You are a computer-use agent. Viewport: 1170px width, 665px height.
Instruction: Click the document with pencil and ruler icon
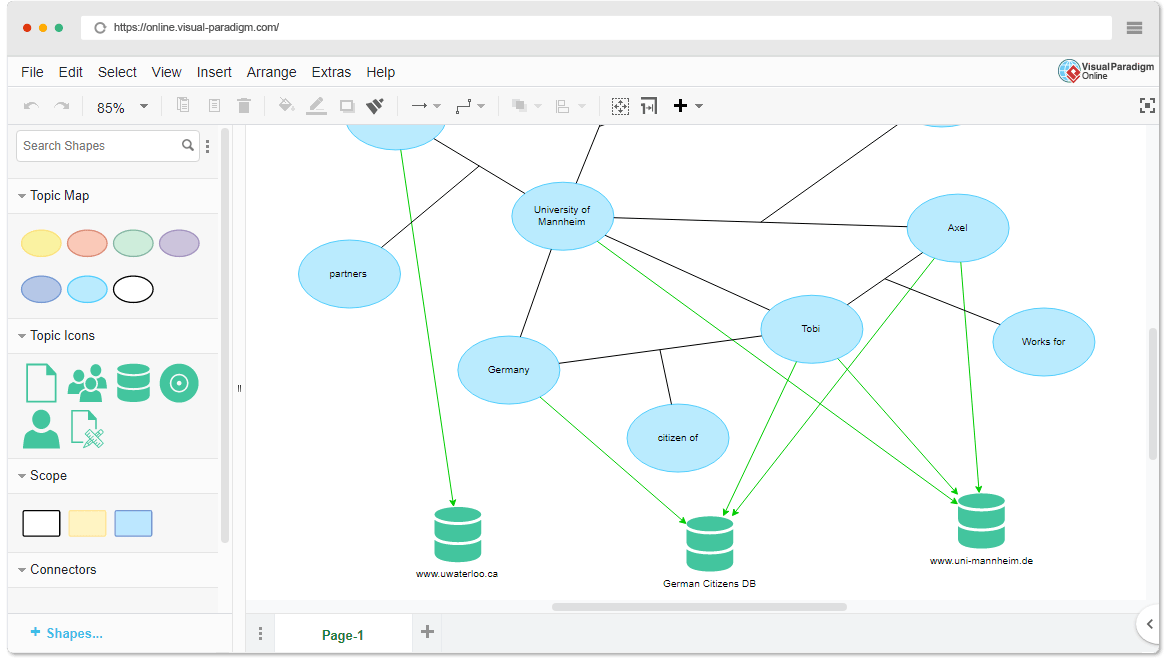point(87,428)
